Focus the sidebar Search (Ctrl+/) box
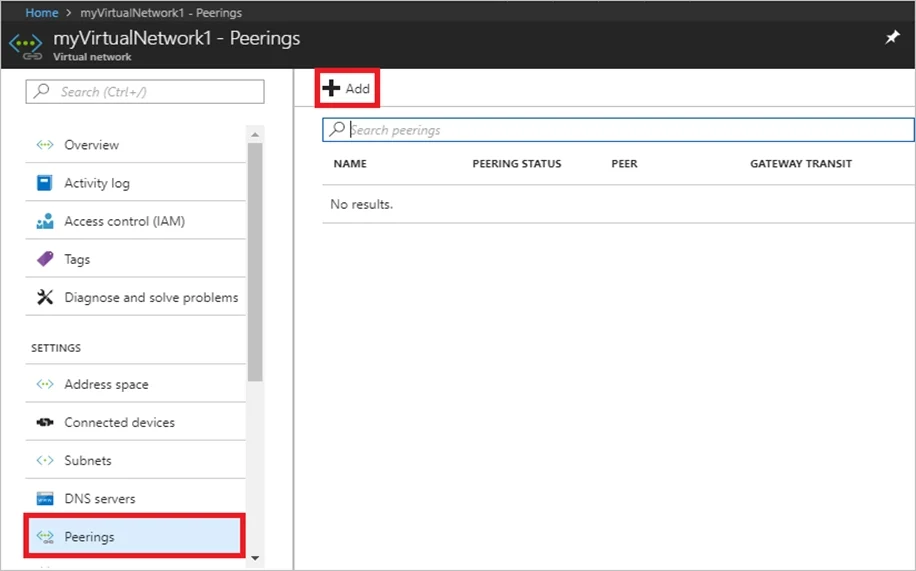916x571 pixels. 145,91
